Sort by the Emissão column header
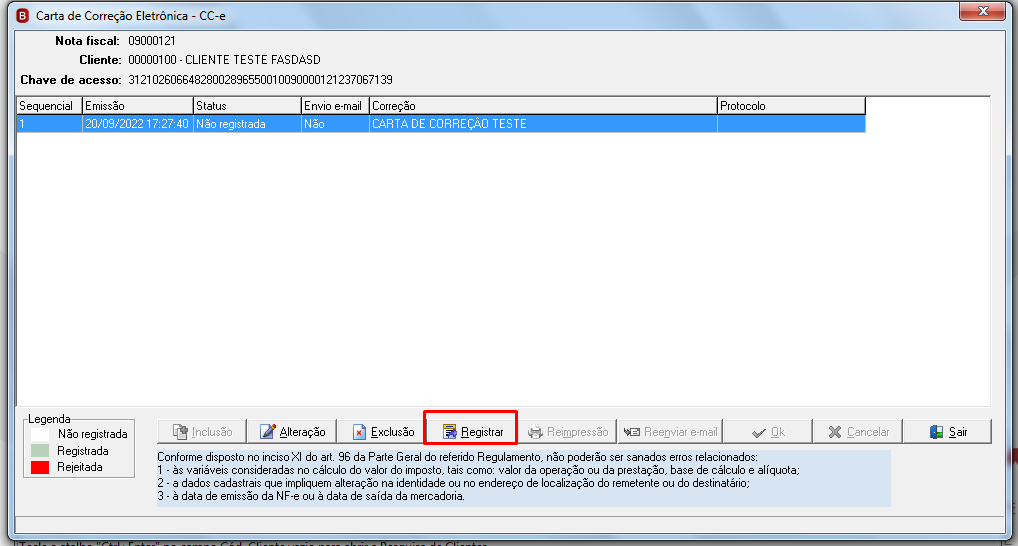The height and width of the screenshot is (546, 1018). tap(138, 106)
